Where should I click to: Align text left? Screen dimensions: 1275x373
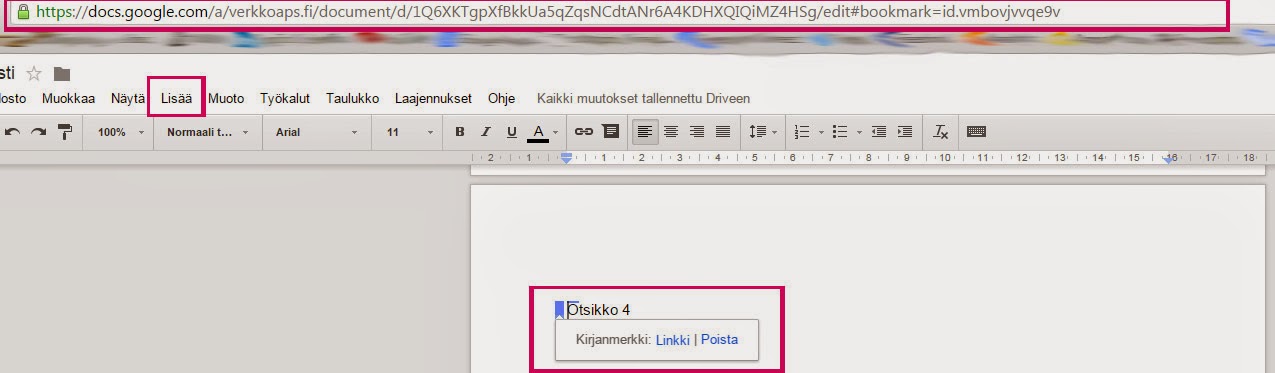pyautogui.click(x=645, y=132)
